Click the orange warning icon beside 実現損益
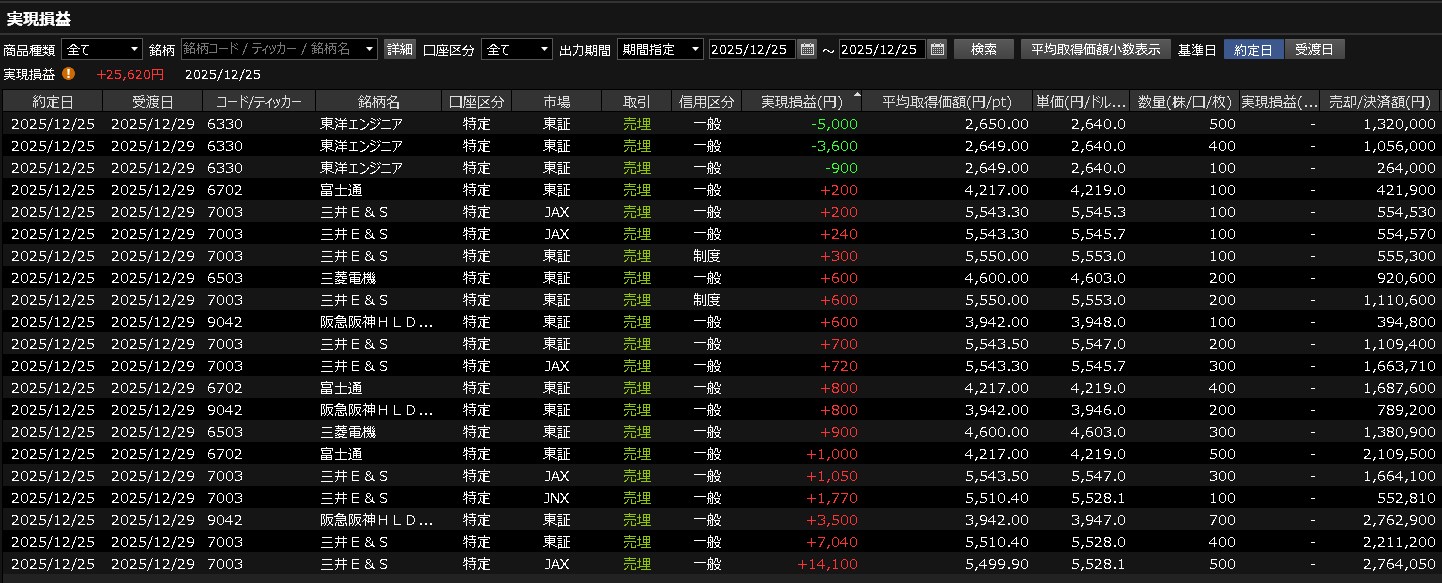This screenshot has height=583, width=1442. (x=68, y=74)
